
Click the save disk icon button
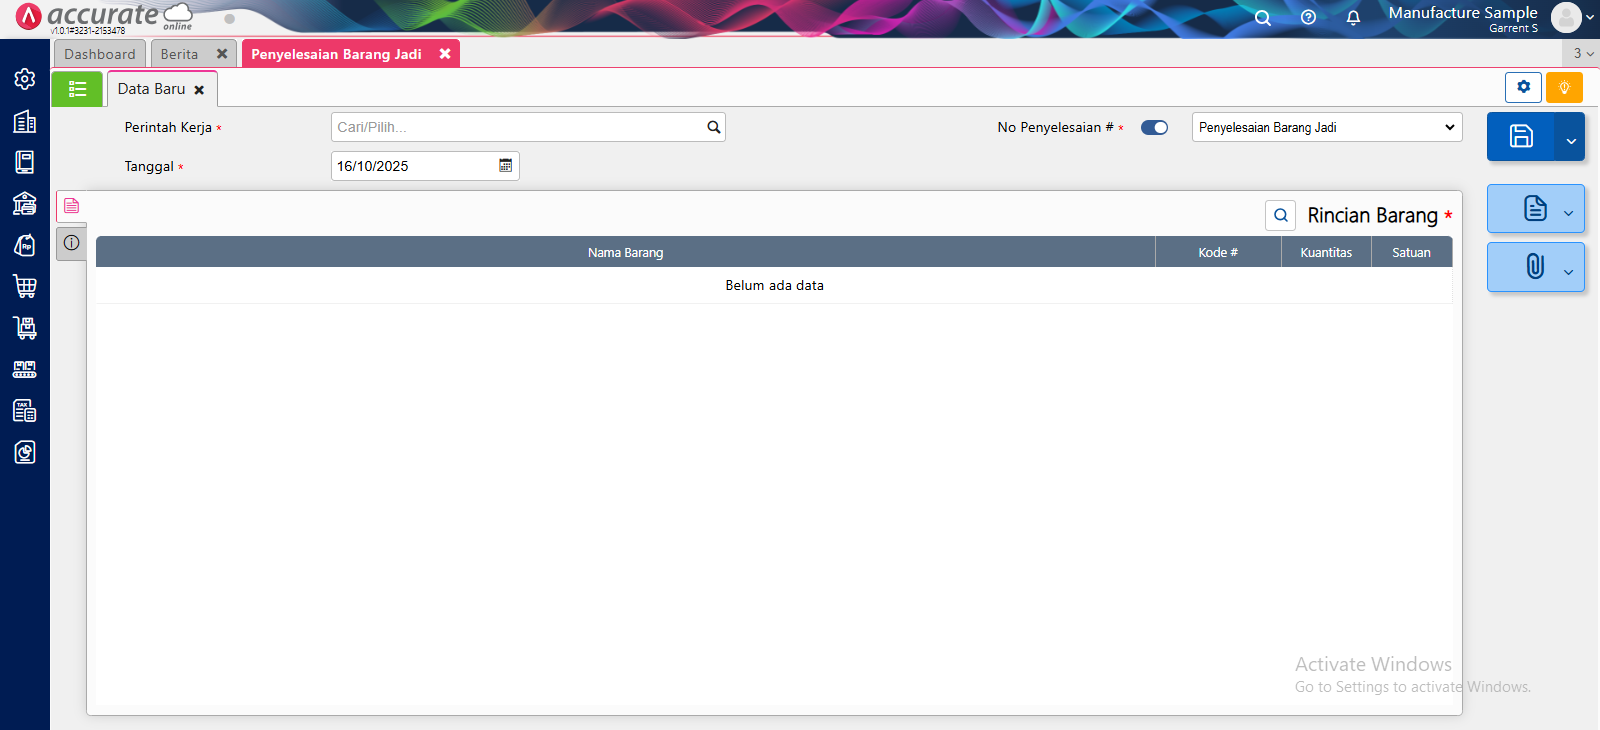pyautogui.click(x=1520, y=137)
